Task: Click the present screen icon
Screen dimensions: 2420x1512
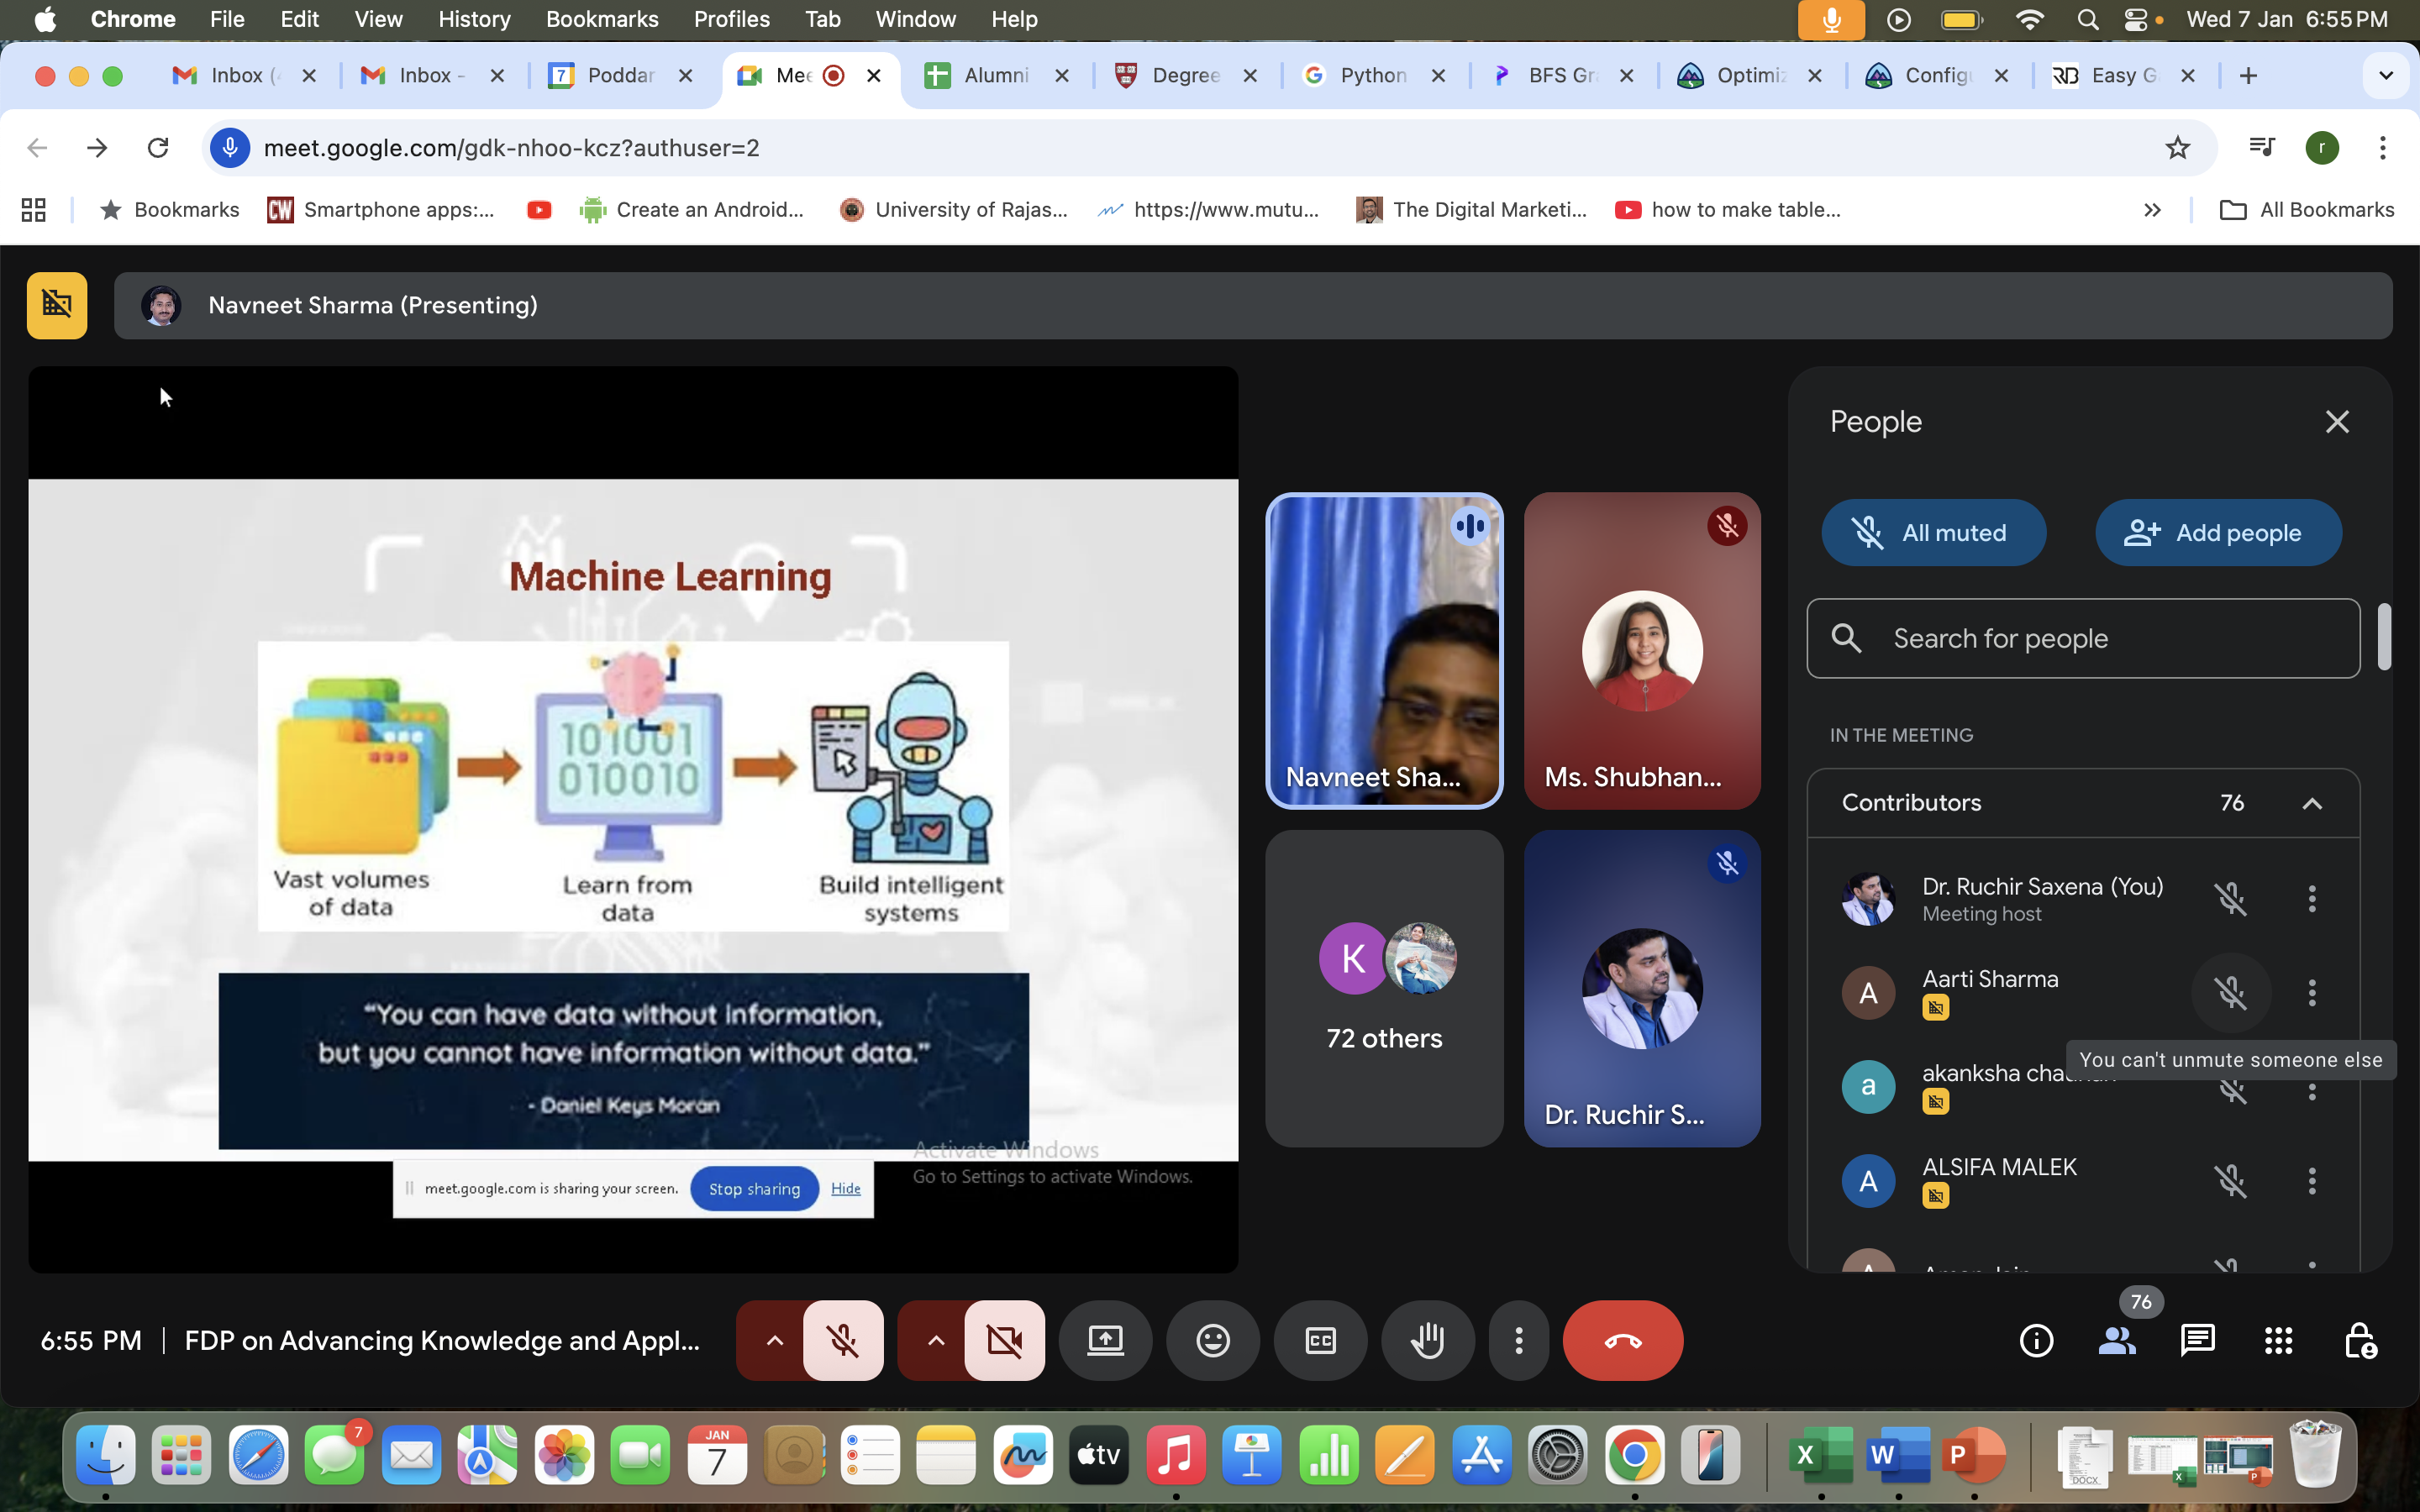Action: tap(1105, 1340)
